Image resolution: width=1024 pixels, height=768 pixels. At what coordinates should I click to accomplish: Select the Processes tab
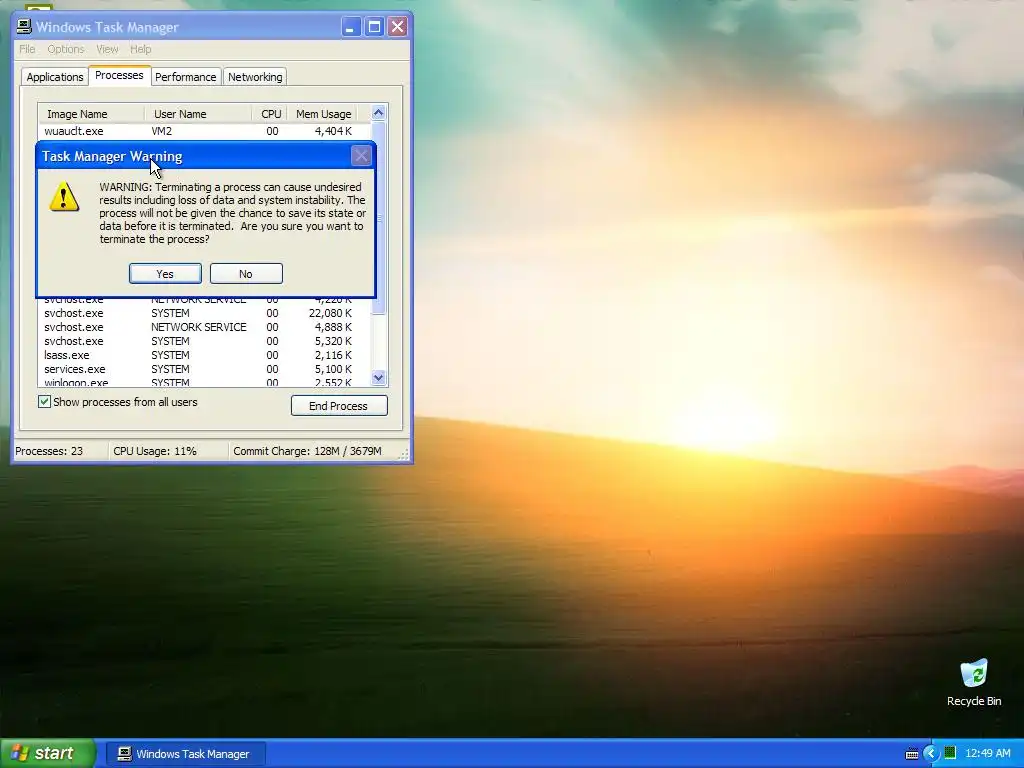(x=119, y=75)
